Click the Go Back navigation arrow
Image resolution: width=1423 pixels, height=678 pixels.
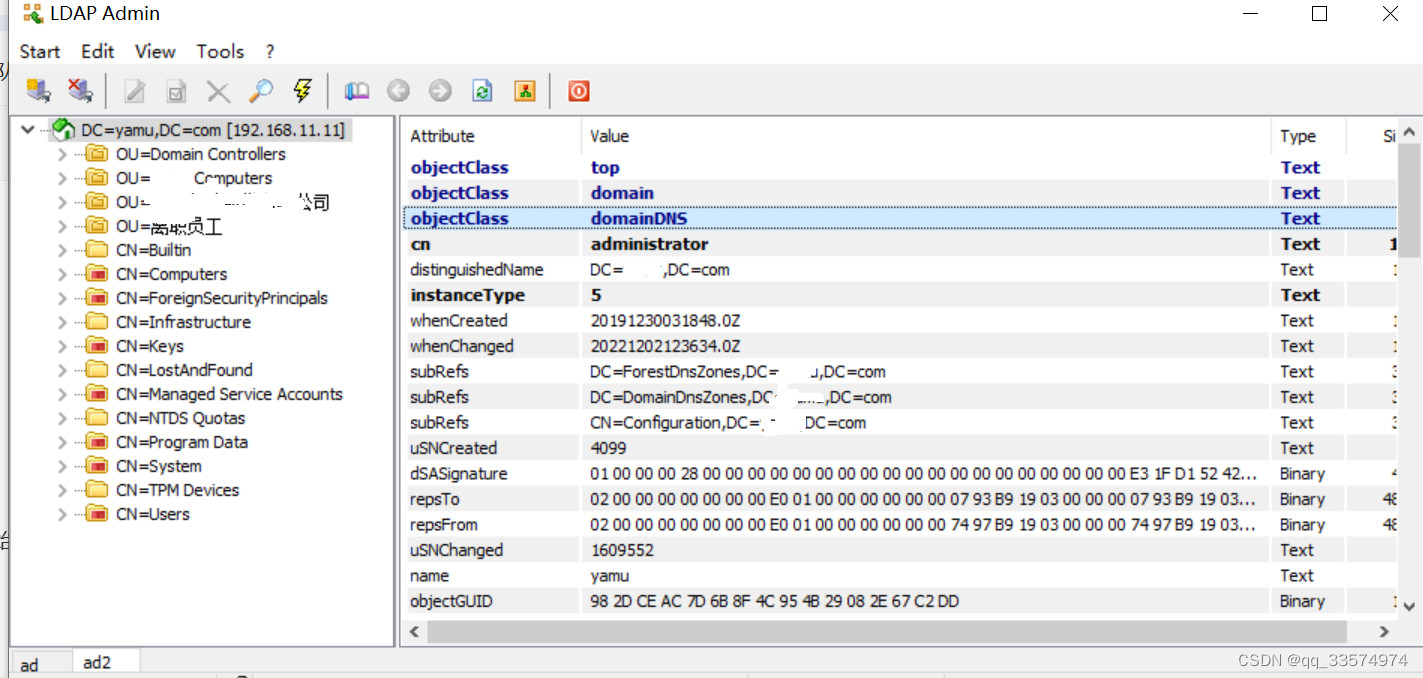(398, 90)
